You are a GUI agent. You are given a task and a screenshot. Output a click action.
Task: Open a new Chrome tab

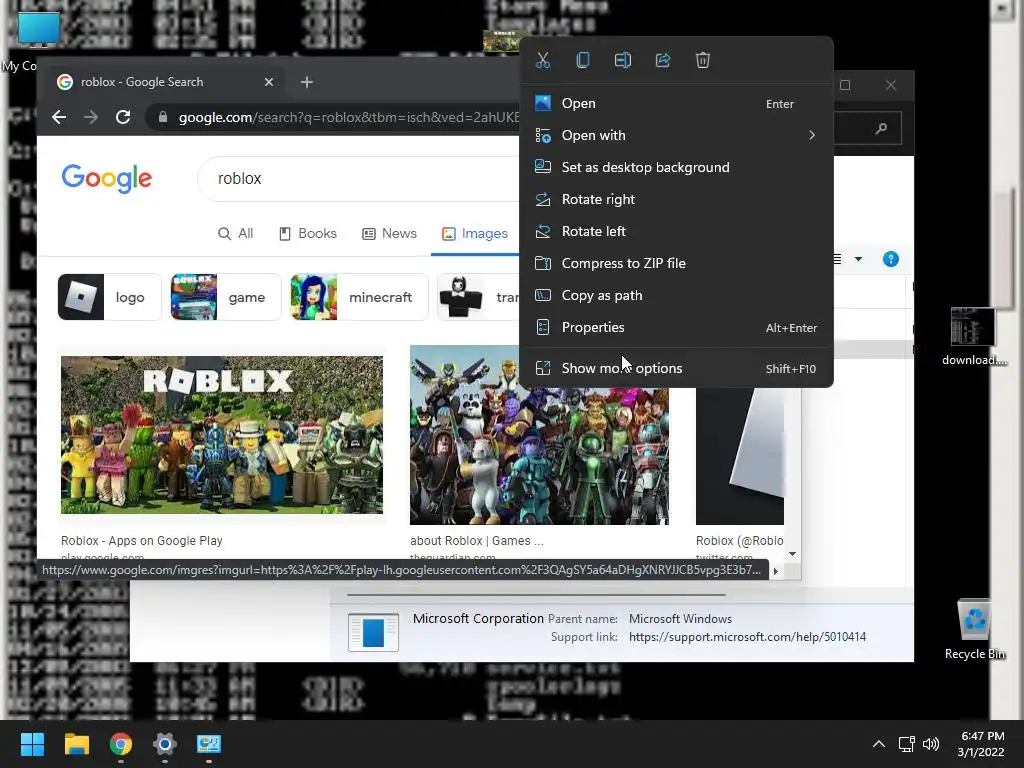click(x=307, y=82)
